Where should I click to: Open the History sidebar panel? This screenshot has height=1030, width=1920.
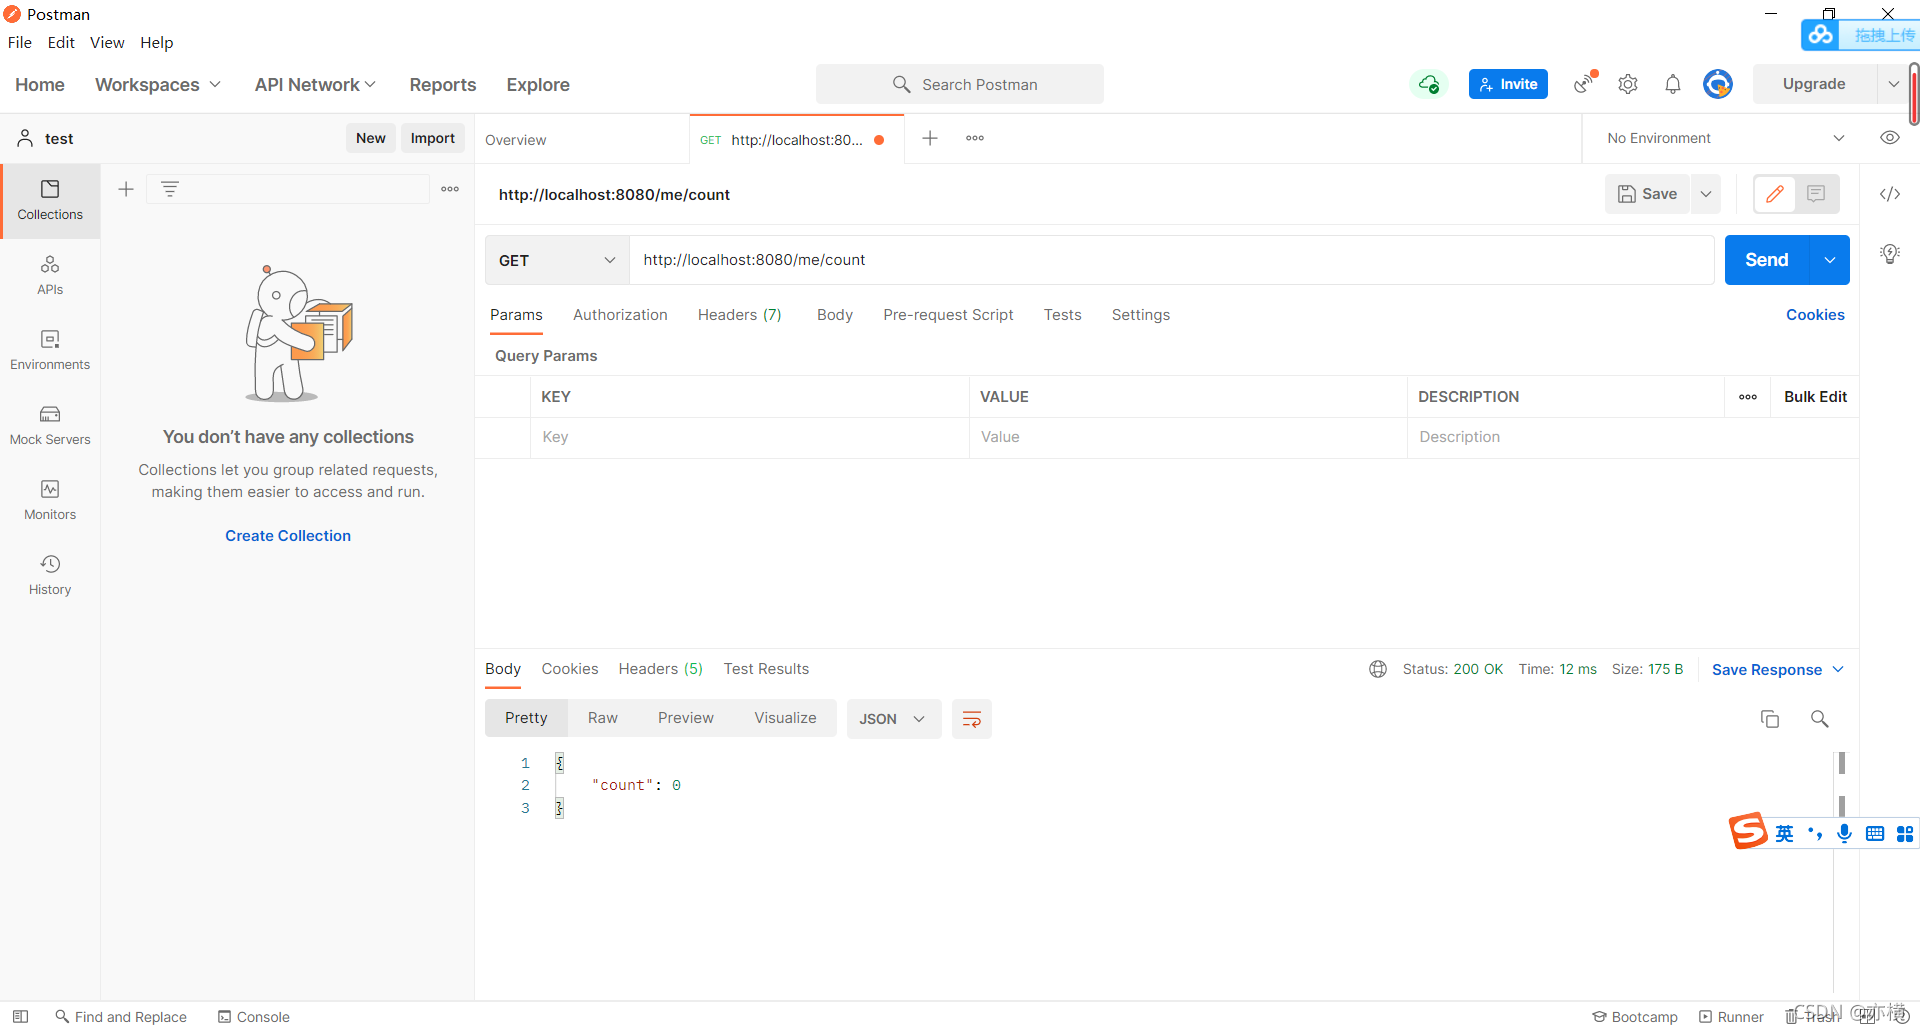pos(50,575)
